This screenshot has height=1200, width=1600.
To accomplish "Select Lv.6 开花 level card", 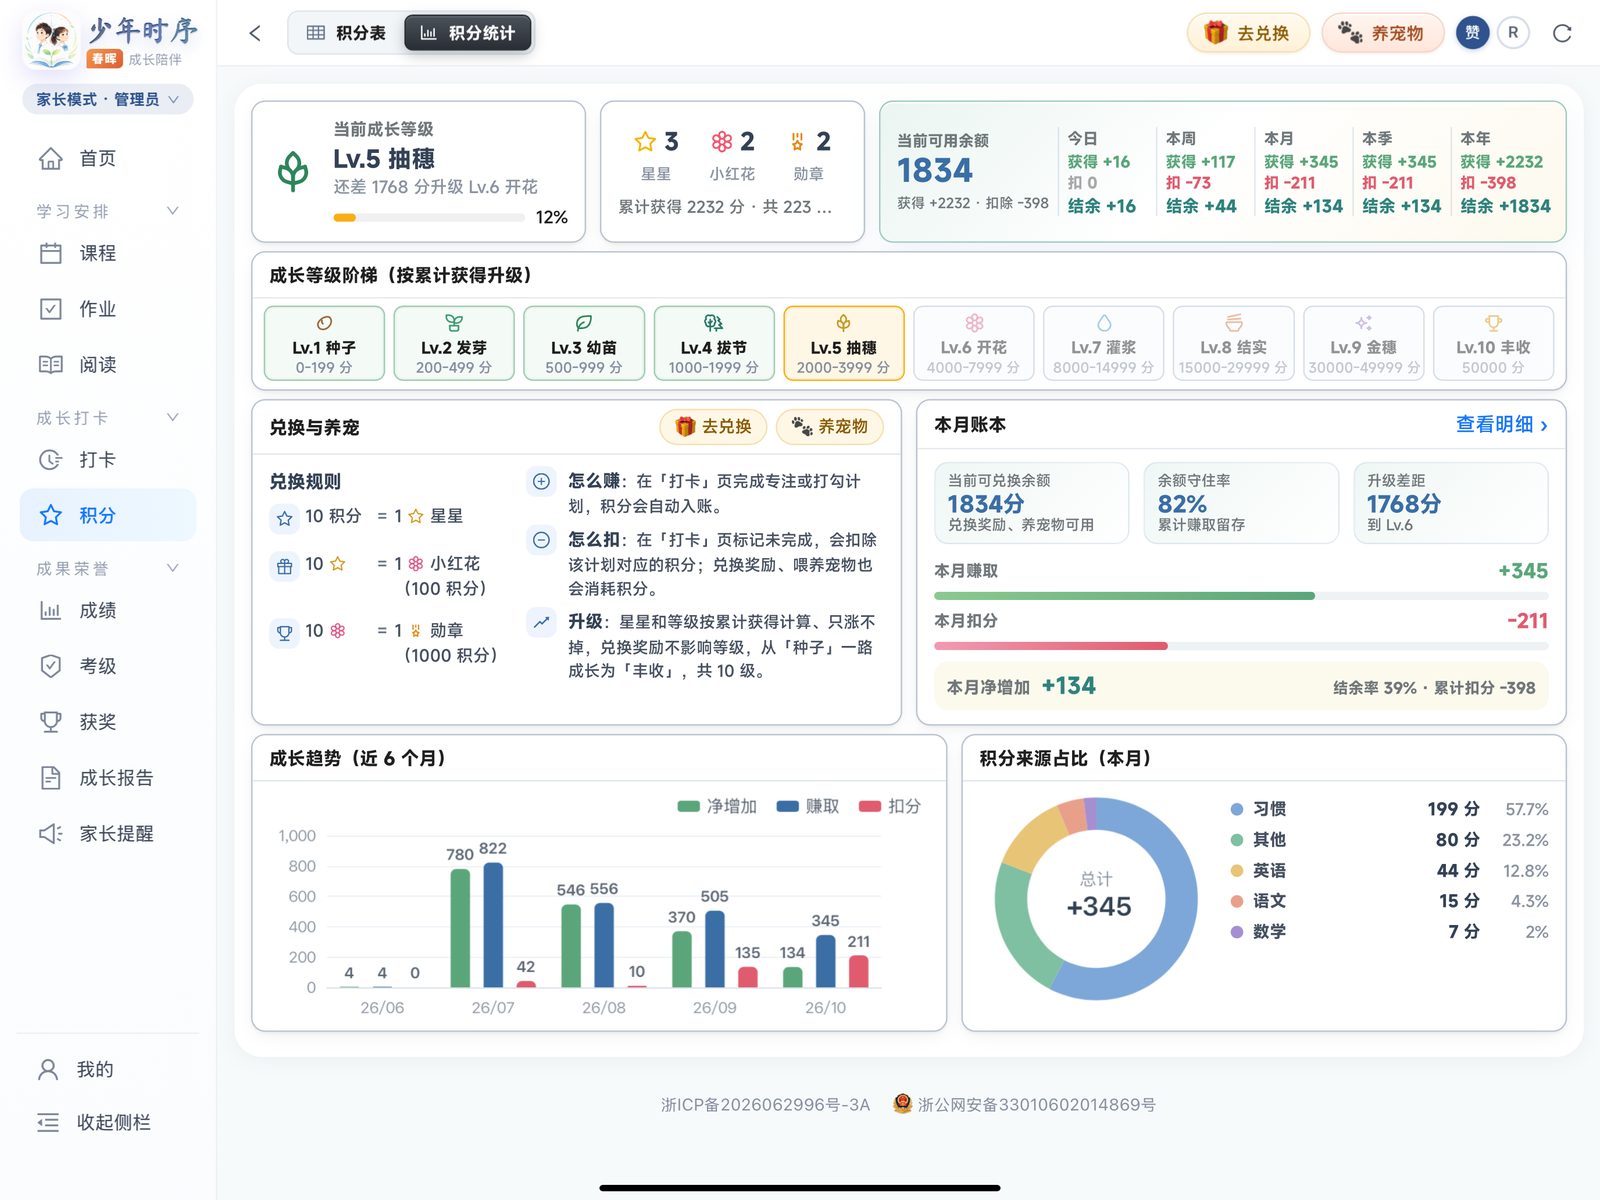I will click(974, 343).
